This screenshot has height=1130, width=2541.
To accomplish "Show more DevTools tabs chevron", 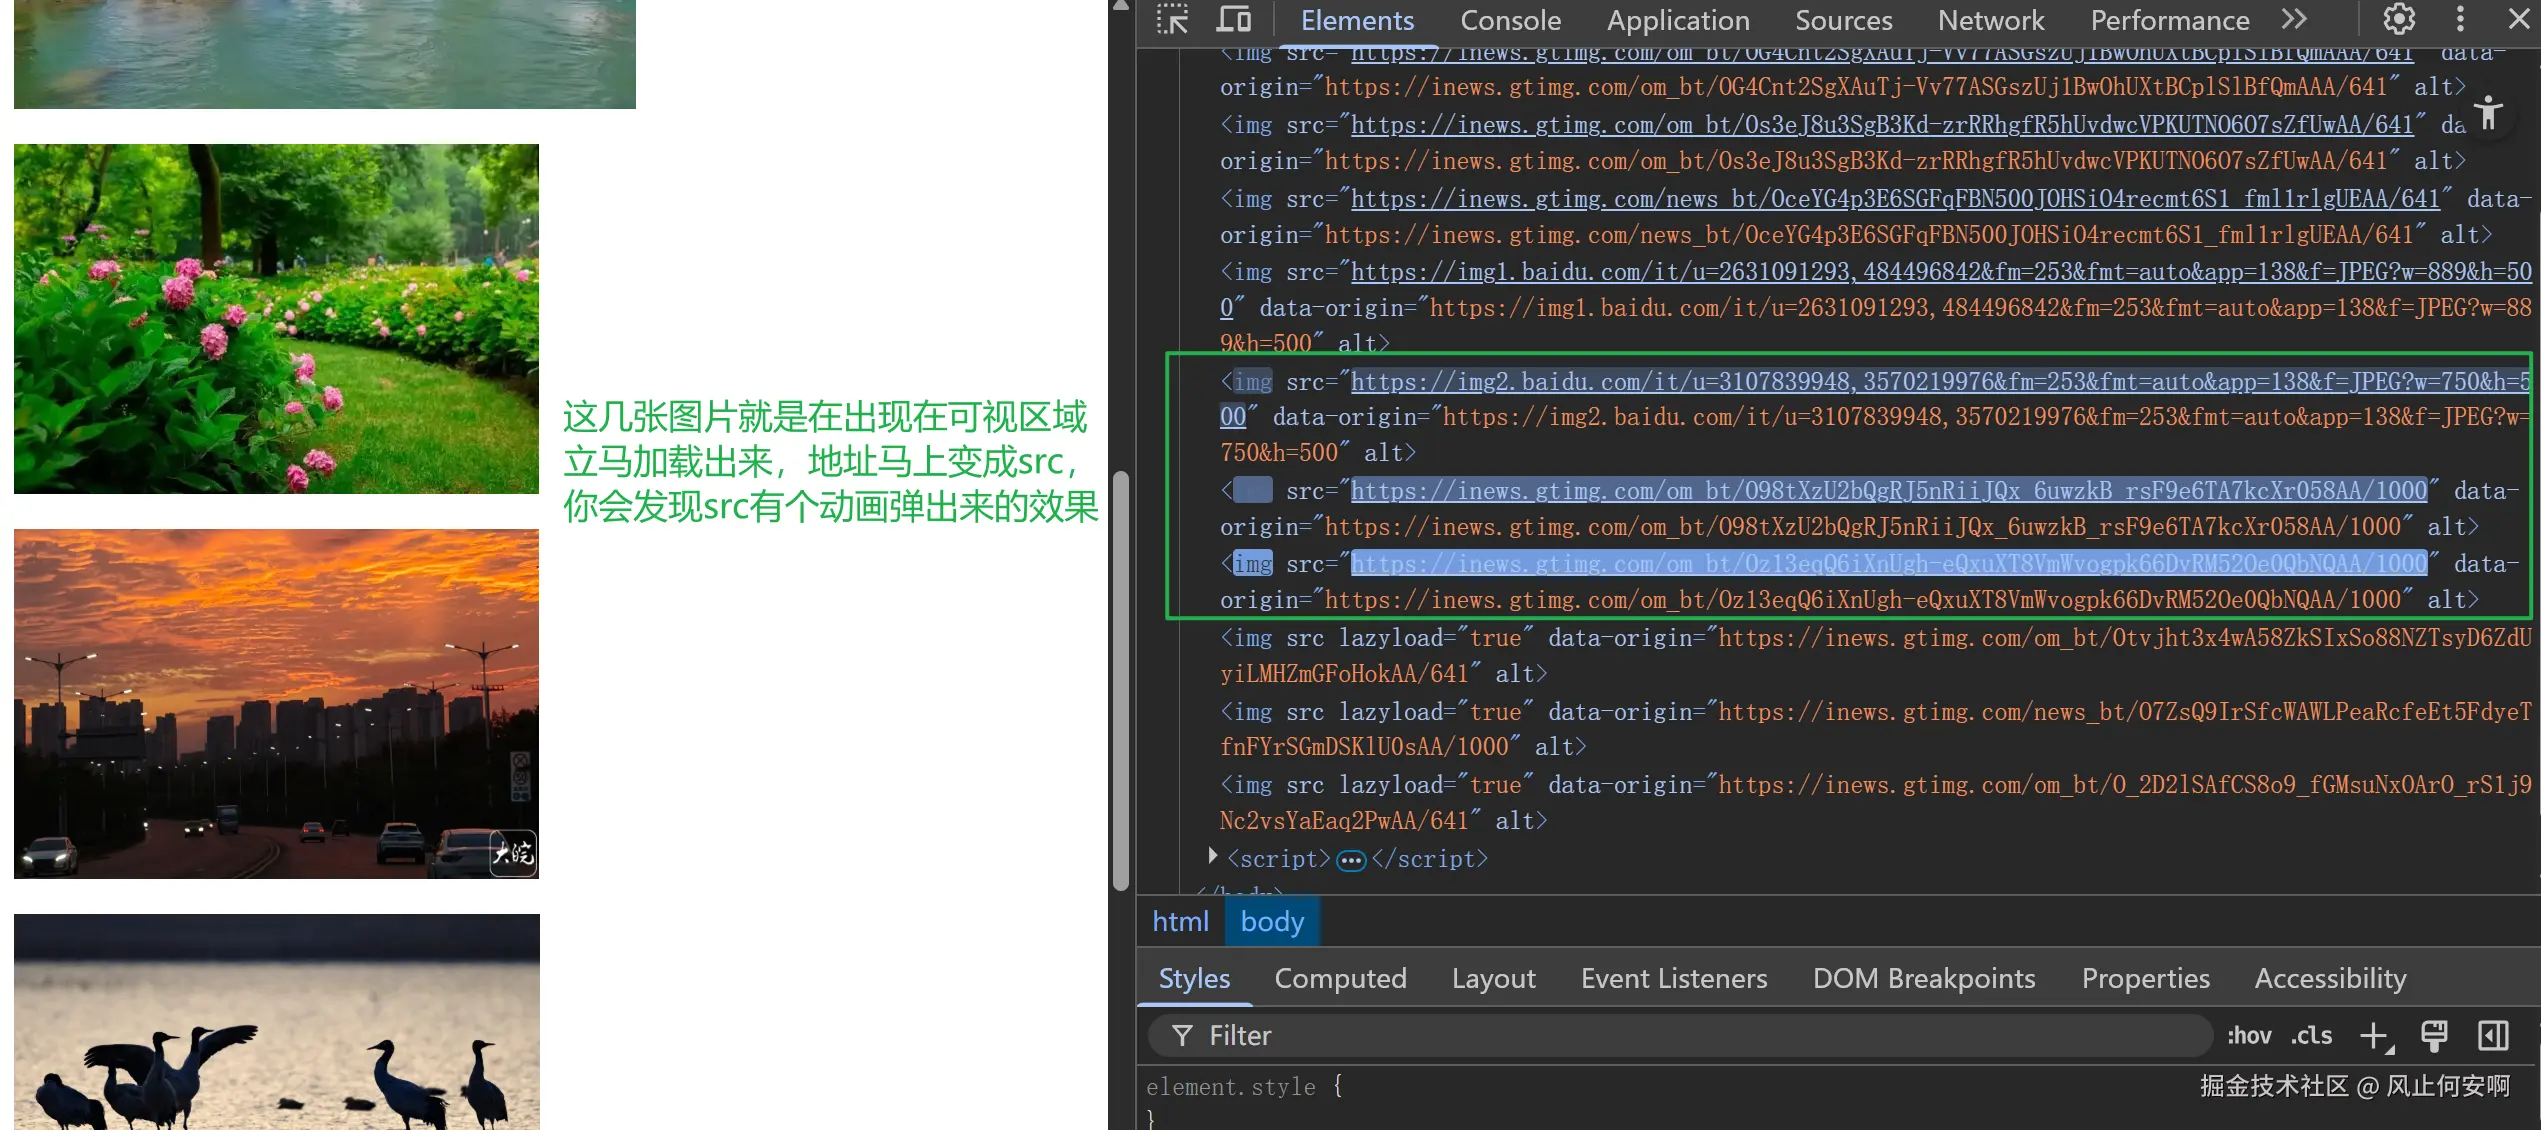I will (x=2294, y=19).
